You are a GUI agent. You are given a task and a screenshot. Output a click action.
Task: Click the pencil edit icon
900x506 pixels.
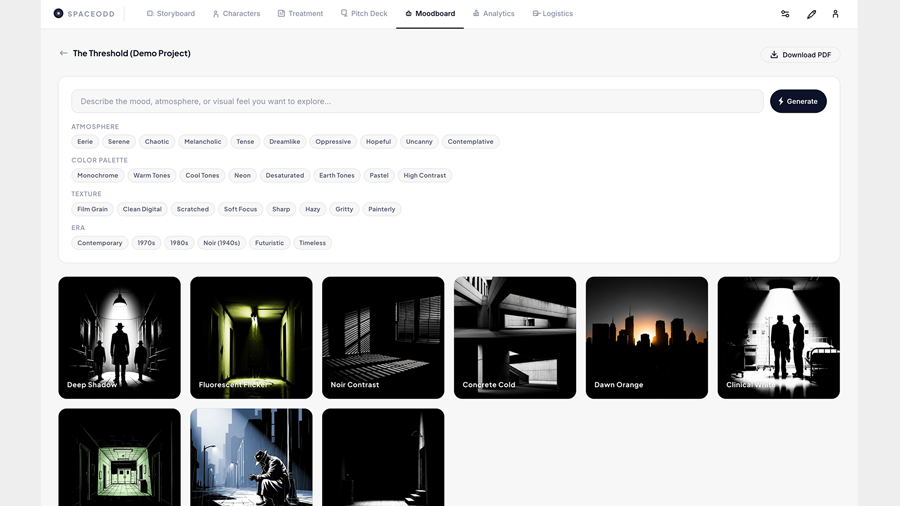[x=811, y=14]
